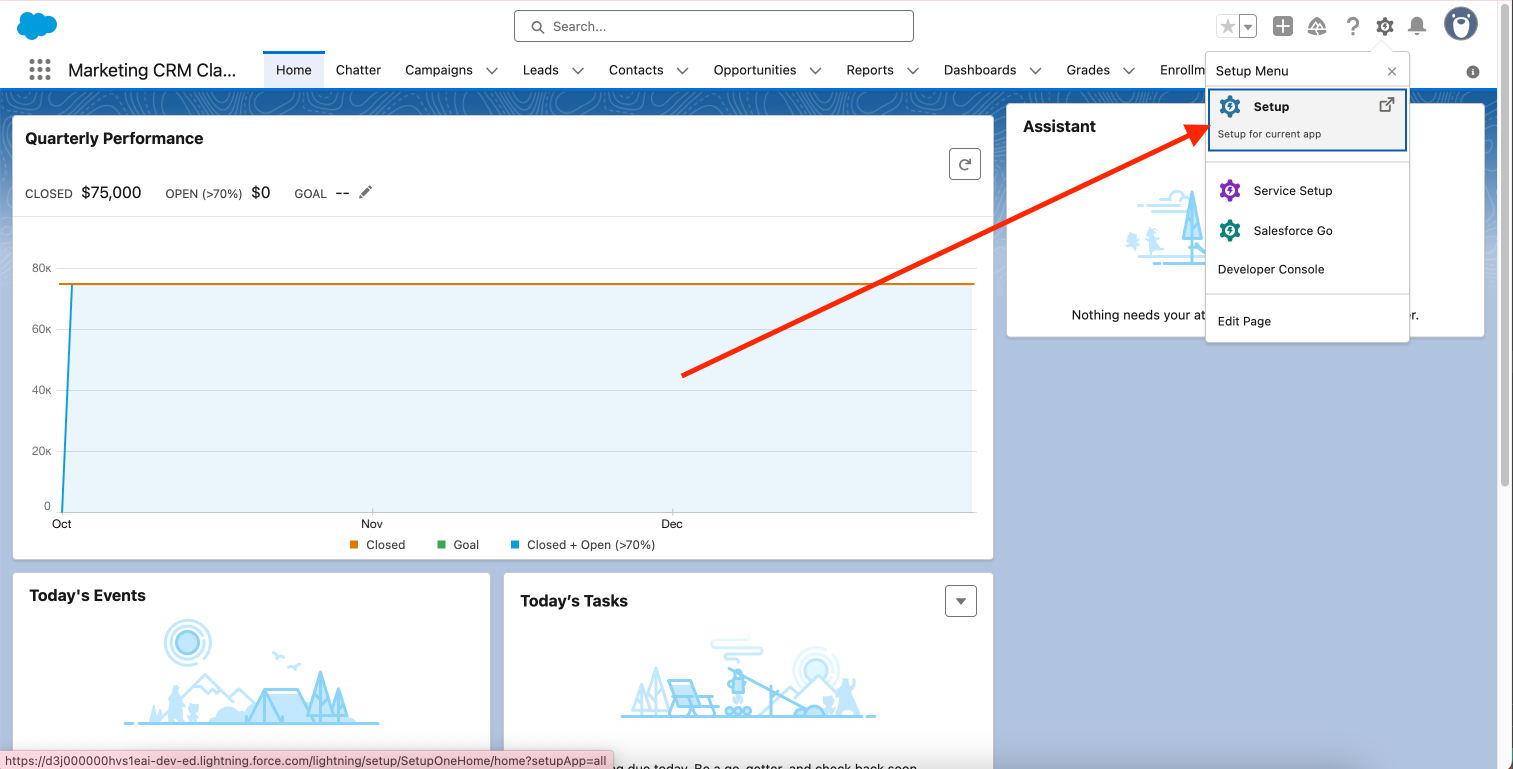
Task: Click the page info icon at far right
Action: tap(1473, 72)
